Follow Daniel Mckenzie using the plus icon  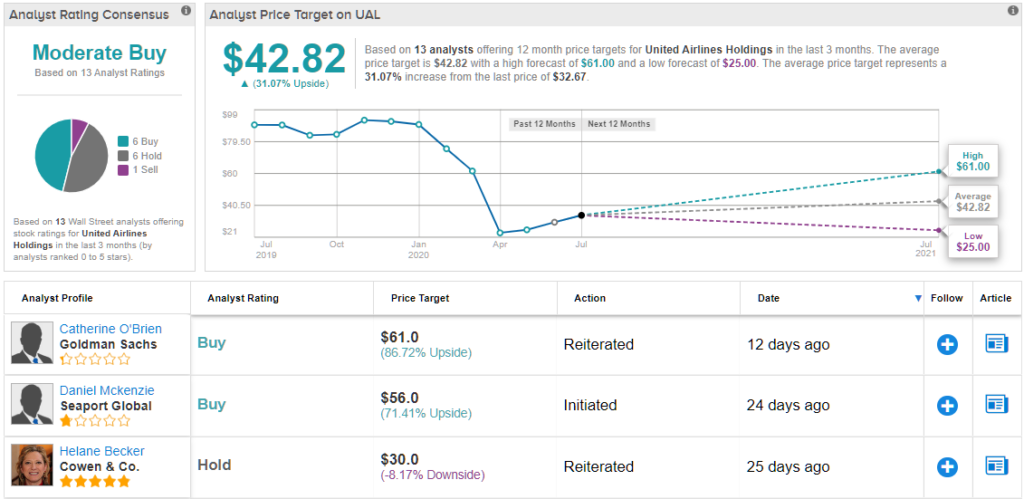947,406
